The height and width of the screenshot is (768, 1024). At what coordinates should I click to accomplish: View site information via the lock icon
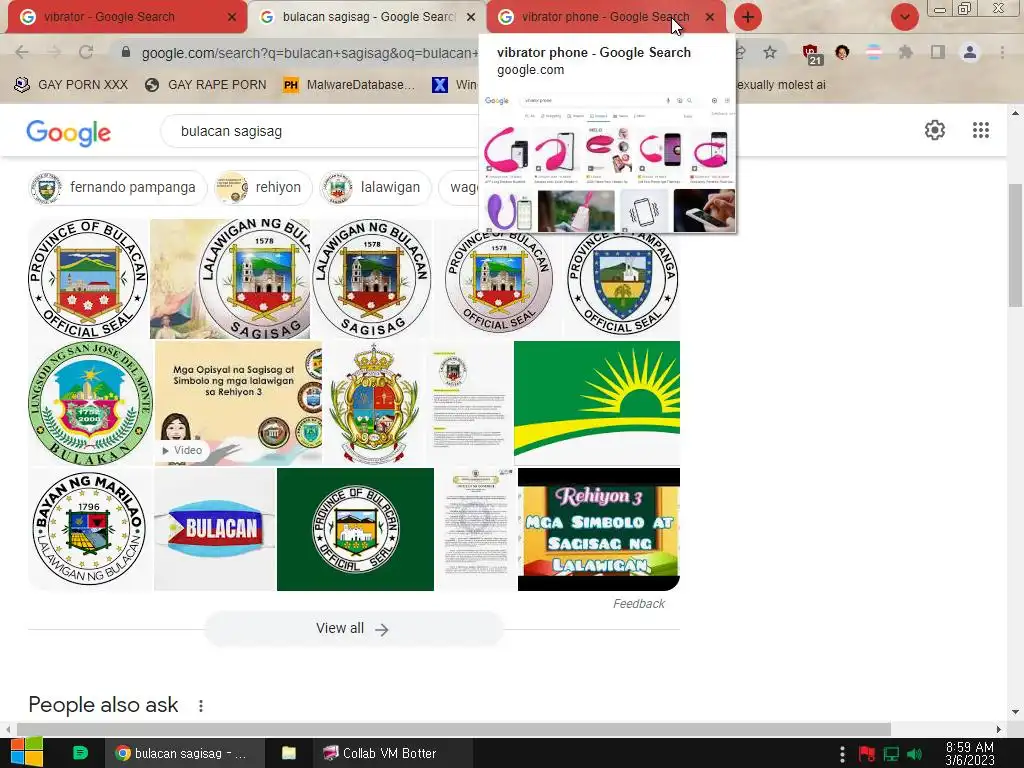(x=126, y=52)
